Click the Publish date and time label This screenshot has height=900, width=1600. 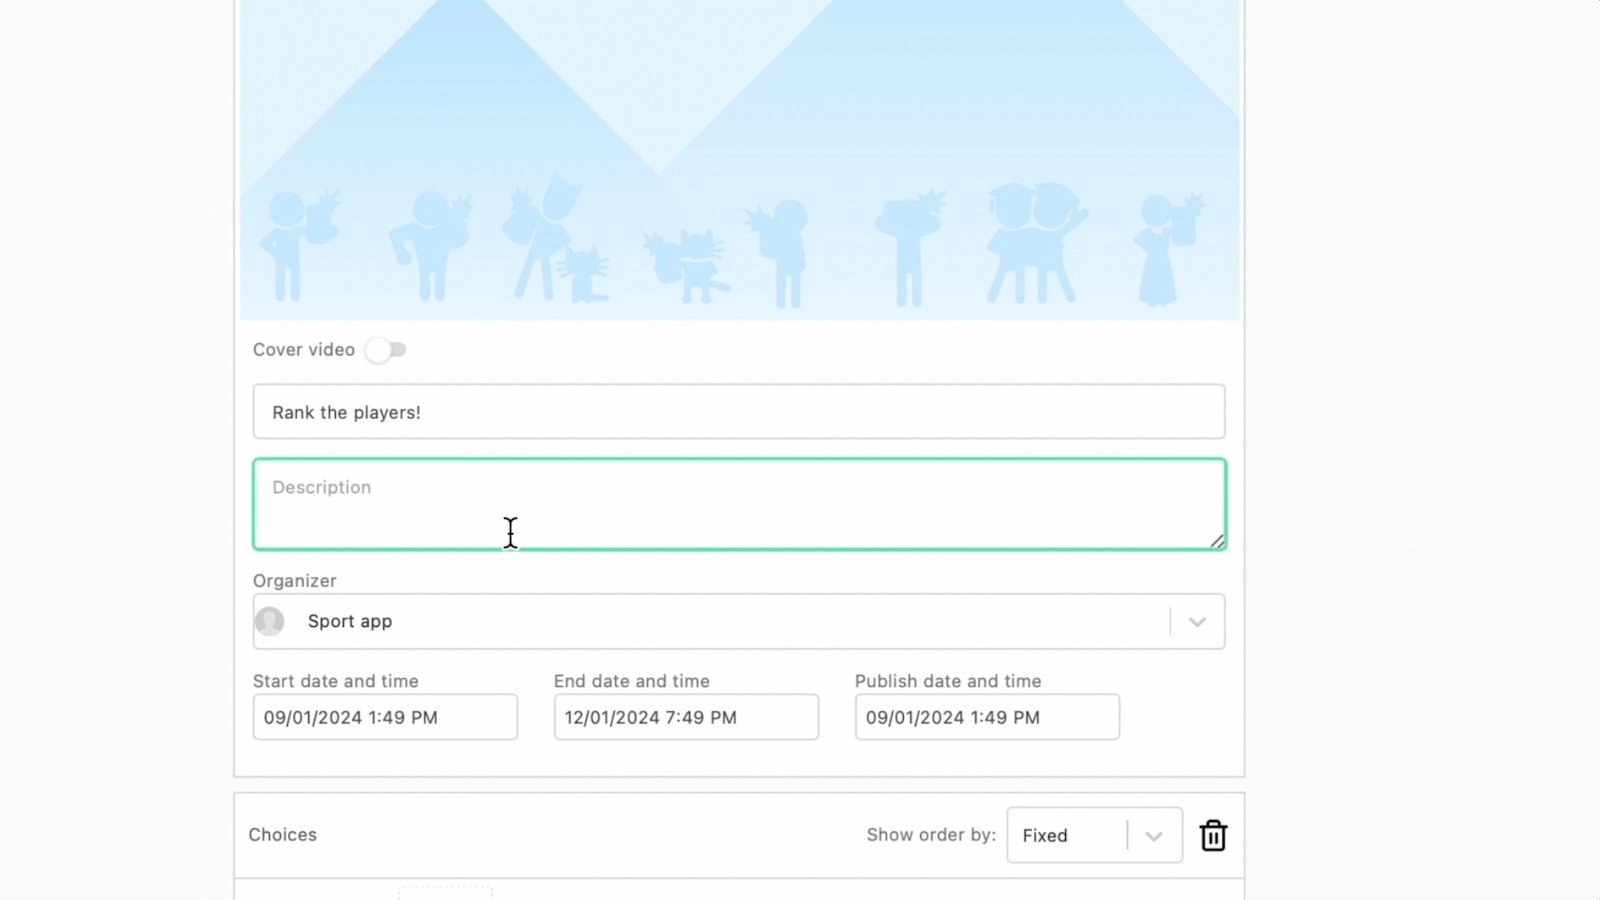948,681
